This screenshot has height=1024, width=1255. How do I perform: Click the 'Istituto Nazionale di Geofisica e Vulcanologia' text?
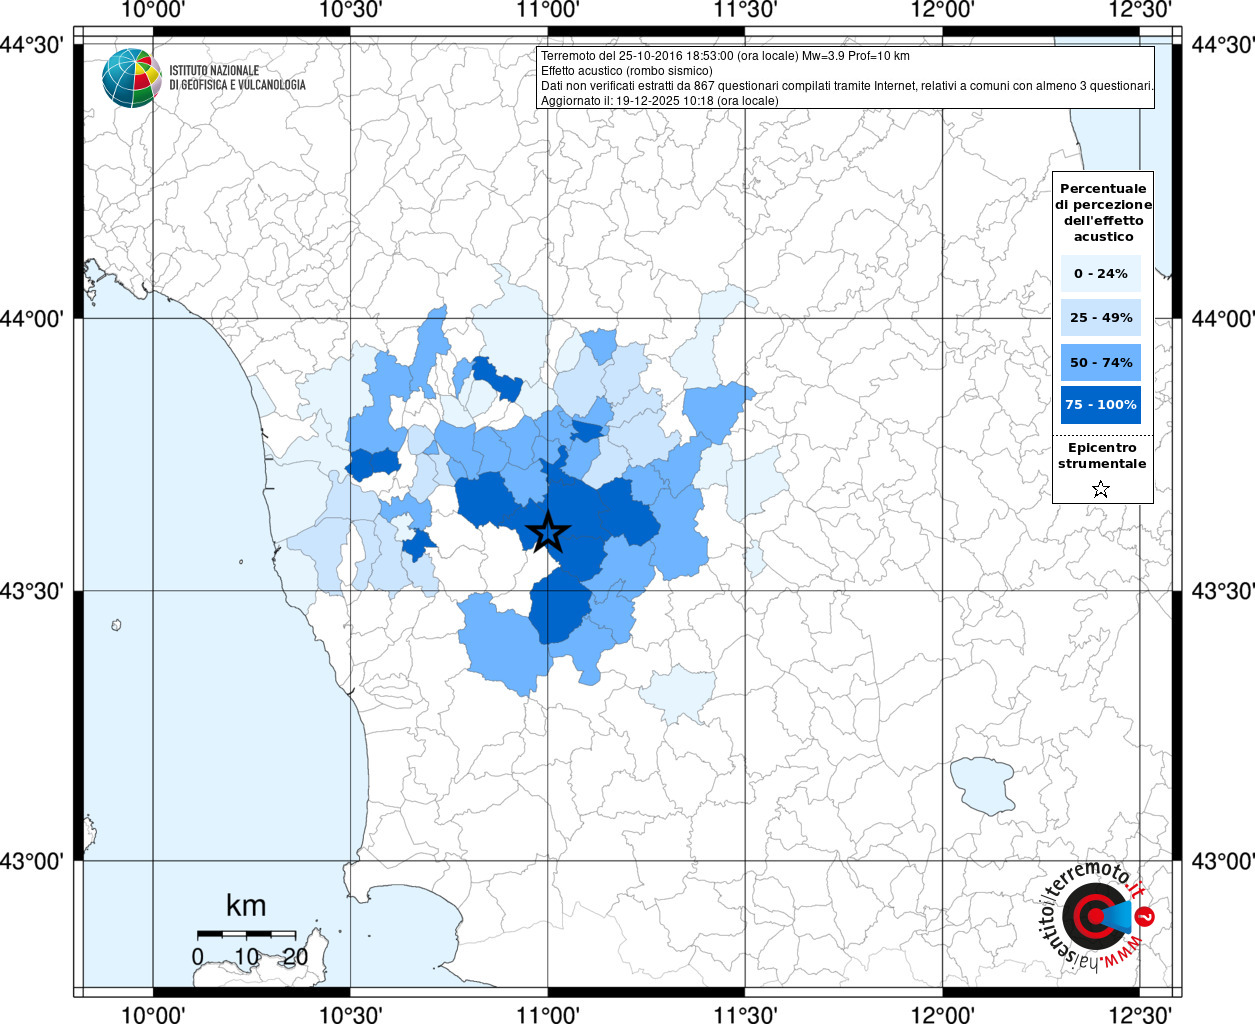(237, 78)
